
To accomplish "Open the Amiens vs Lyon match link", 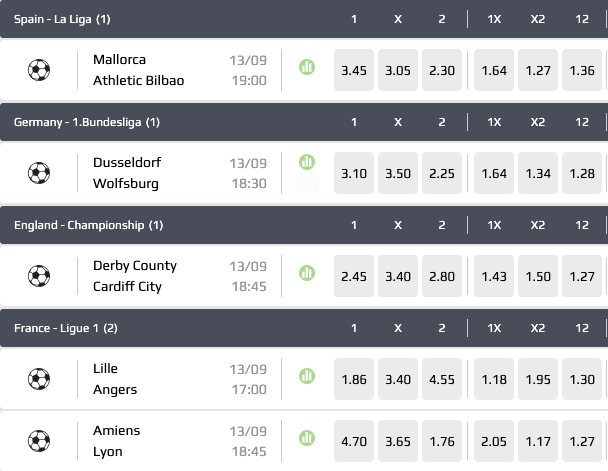I will (x=117, y=441).
